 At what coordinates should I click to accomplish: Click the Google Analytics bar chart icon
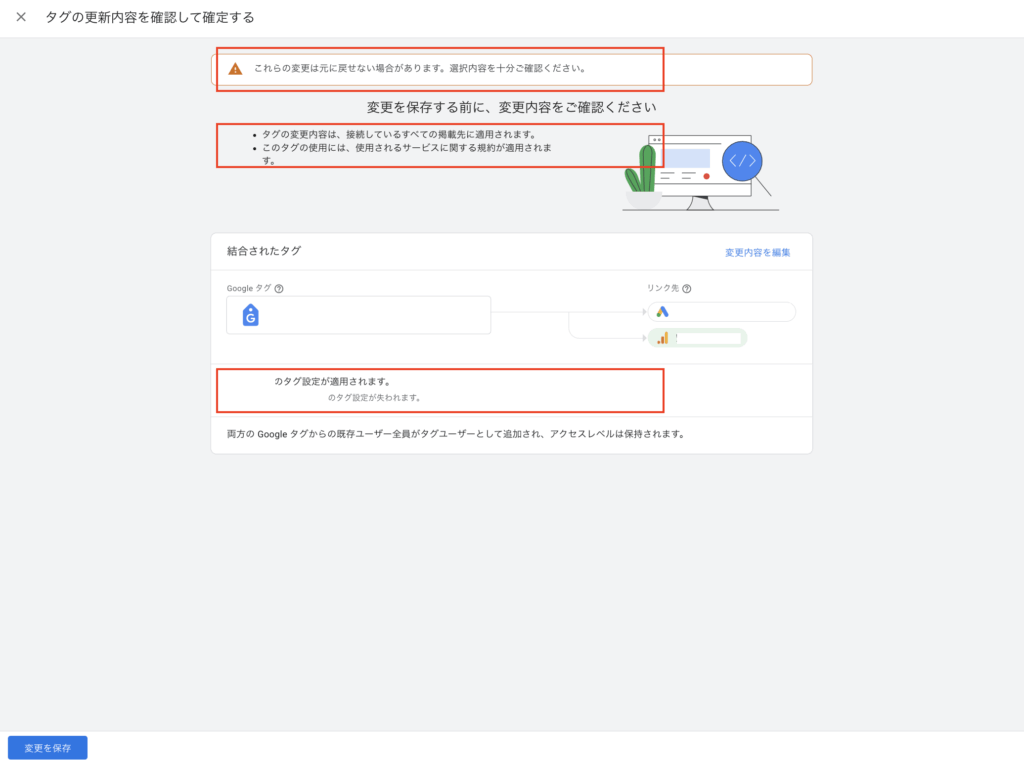click(x=662, y=338)
